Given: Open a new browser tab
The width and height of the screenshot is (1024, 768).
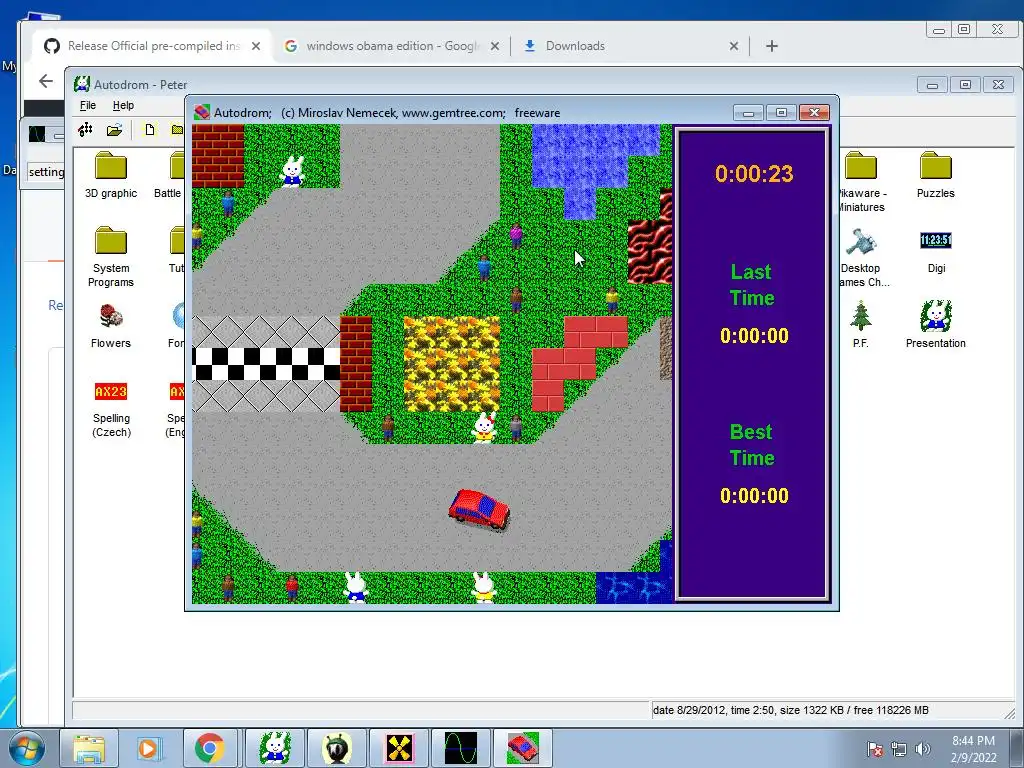Looking at the screenshot, I should pos(772,46).
